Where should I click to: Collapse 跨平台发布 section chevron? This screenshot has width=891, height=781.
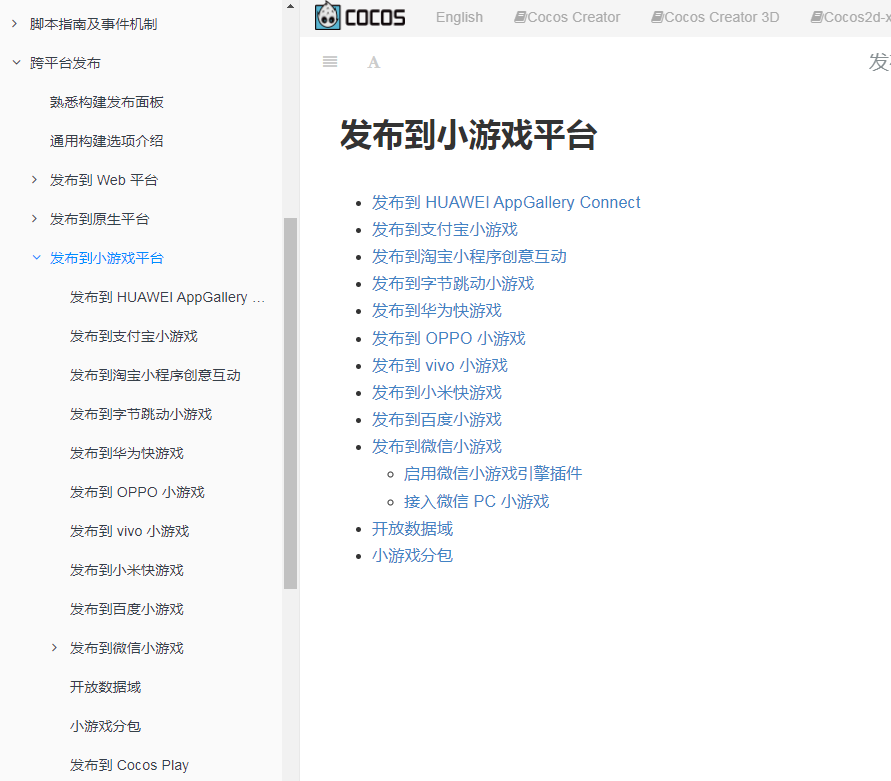16,63
